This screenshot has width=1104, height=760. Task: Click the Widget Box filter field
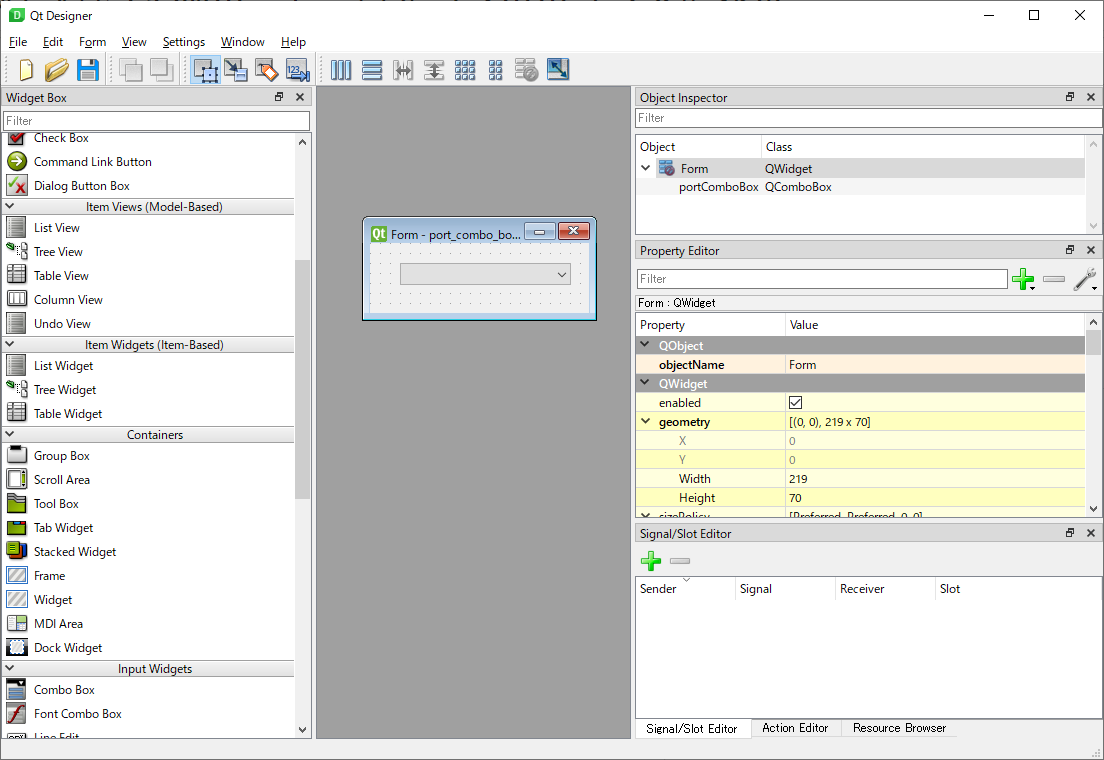tap(156, 120)
